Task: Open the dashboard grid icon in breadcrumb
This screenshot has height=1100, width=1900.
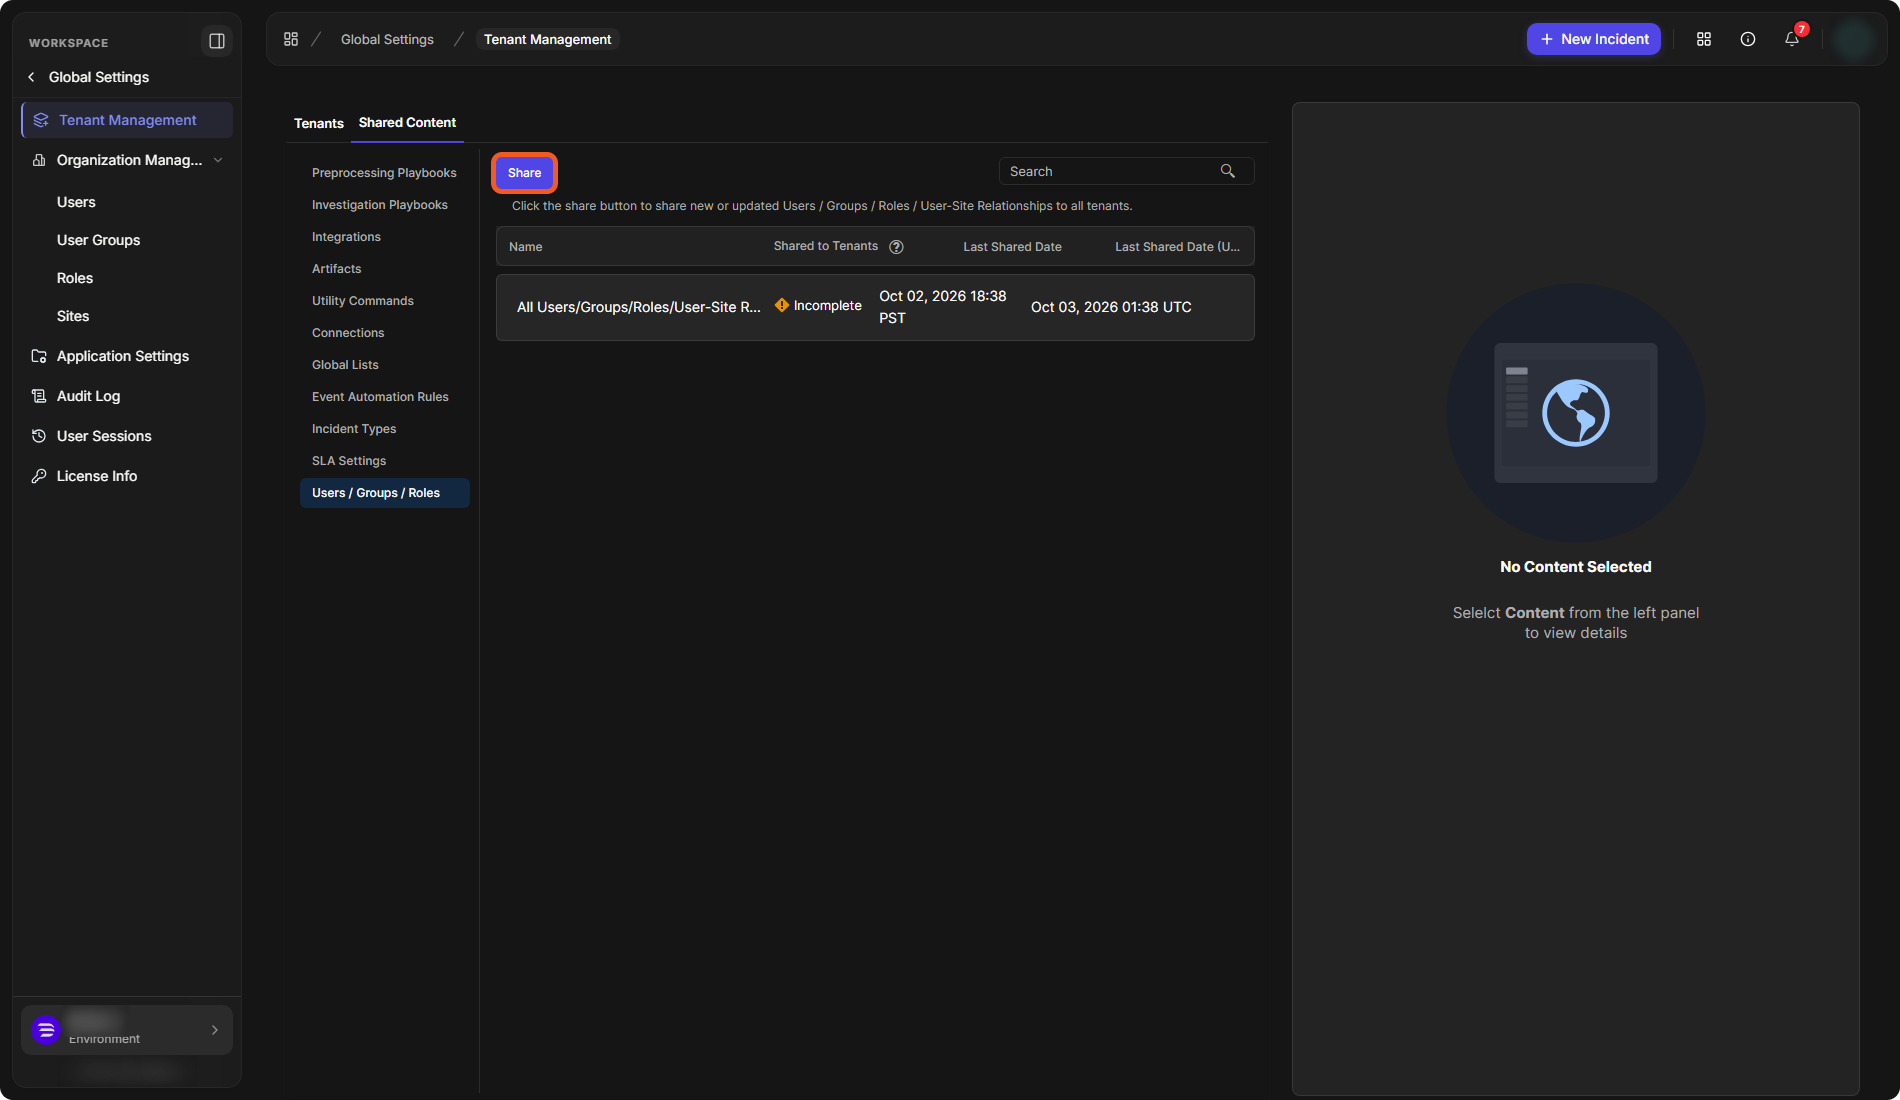Action: pos(291,39)
